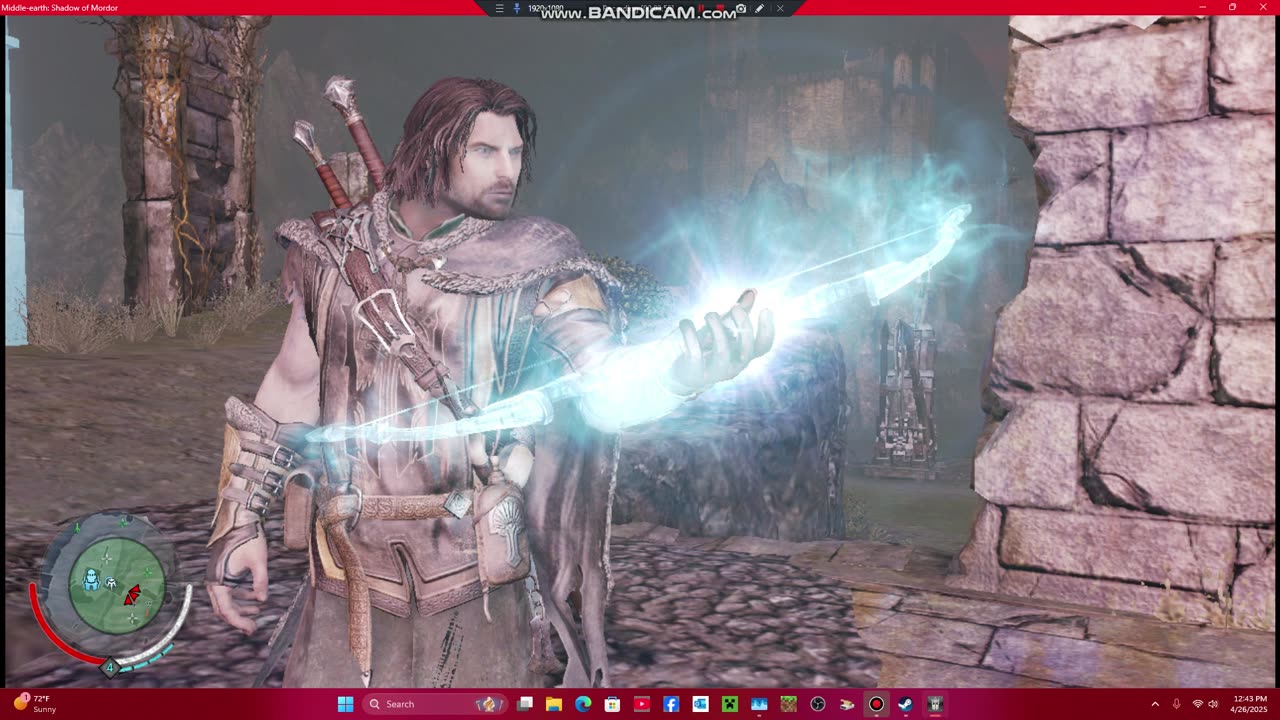Open the taskbar app left of Bandicam
The width and height of the screenshot is (1280, 720).
pyautogui.click(x=847, y=704)
